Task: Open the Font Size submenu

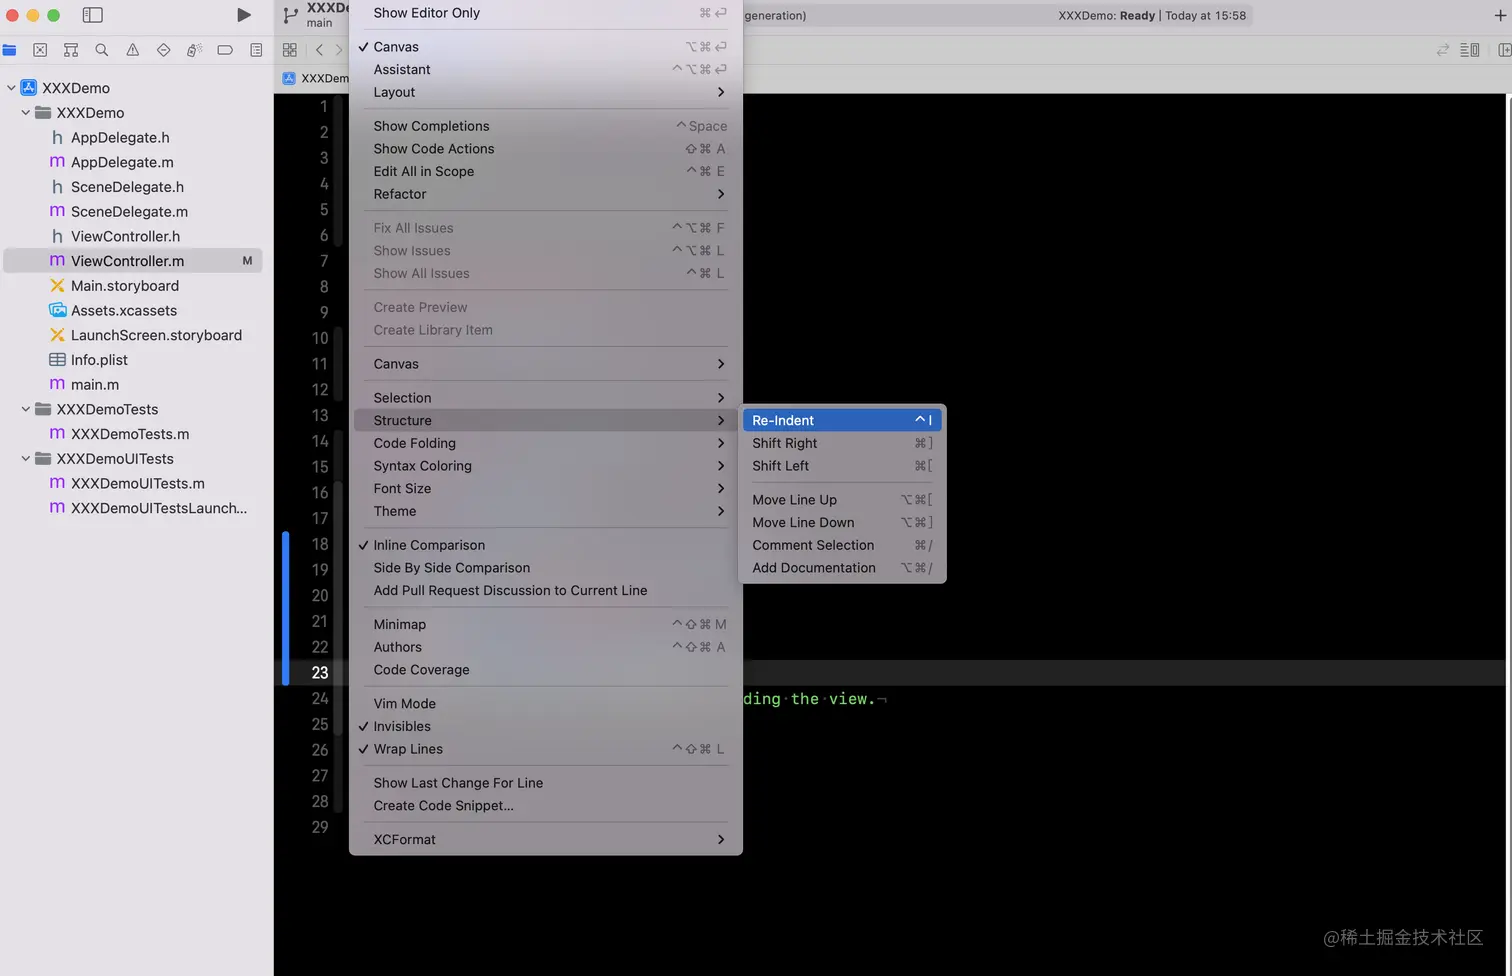Action: click(545, 489)
